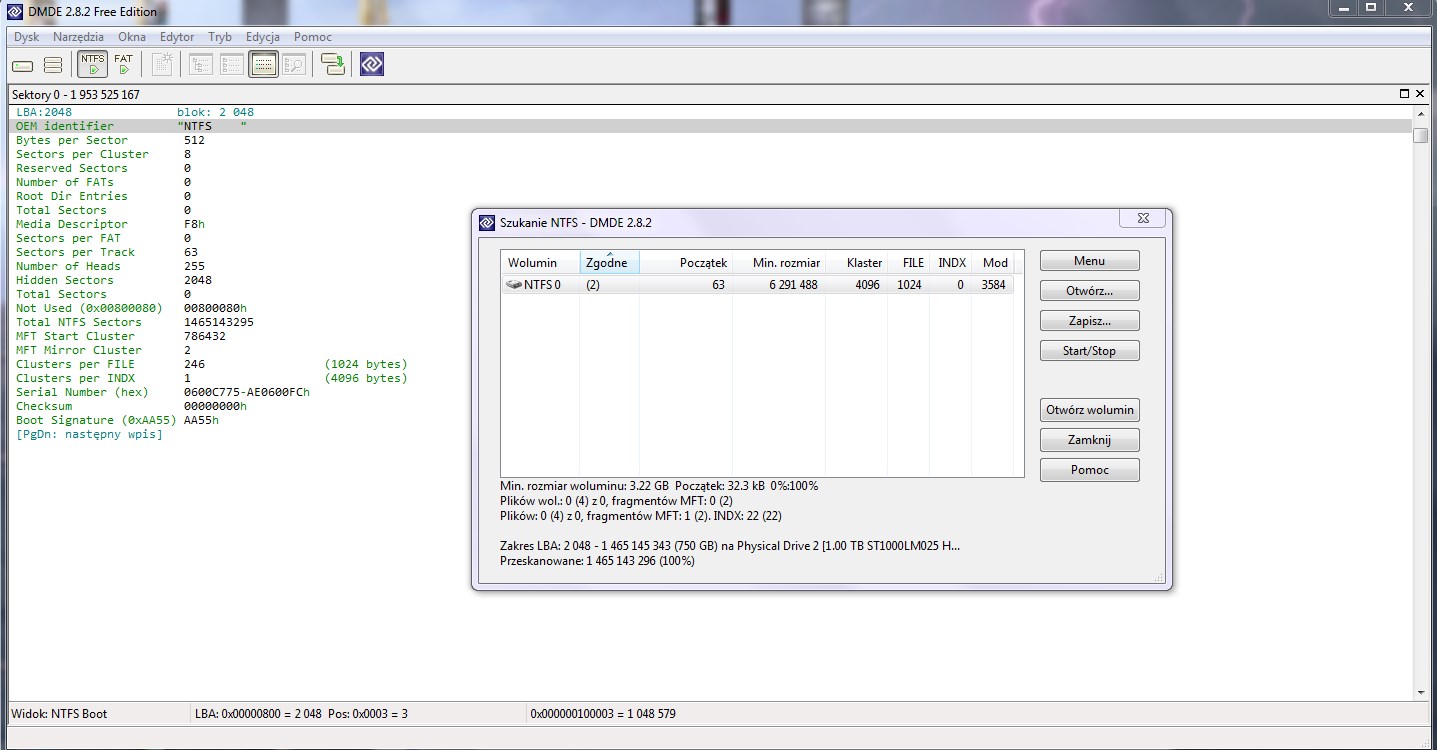
Task: Click the editor vertical scrollbar thumb
Action: pos(1420,135)
